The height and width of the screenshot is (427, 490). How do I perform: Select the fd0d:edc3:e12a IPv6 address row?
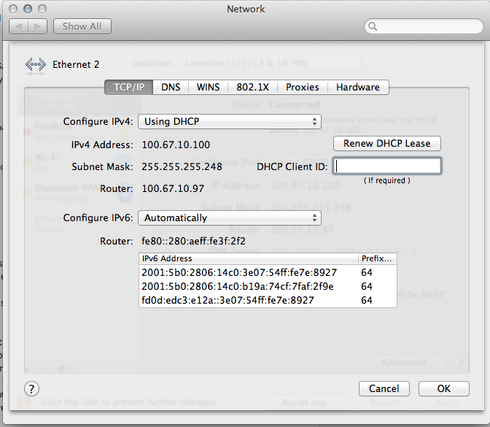[268, 300]
